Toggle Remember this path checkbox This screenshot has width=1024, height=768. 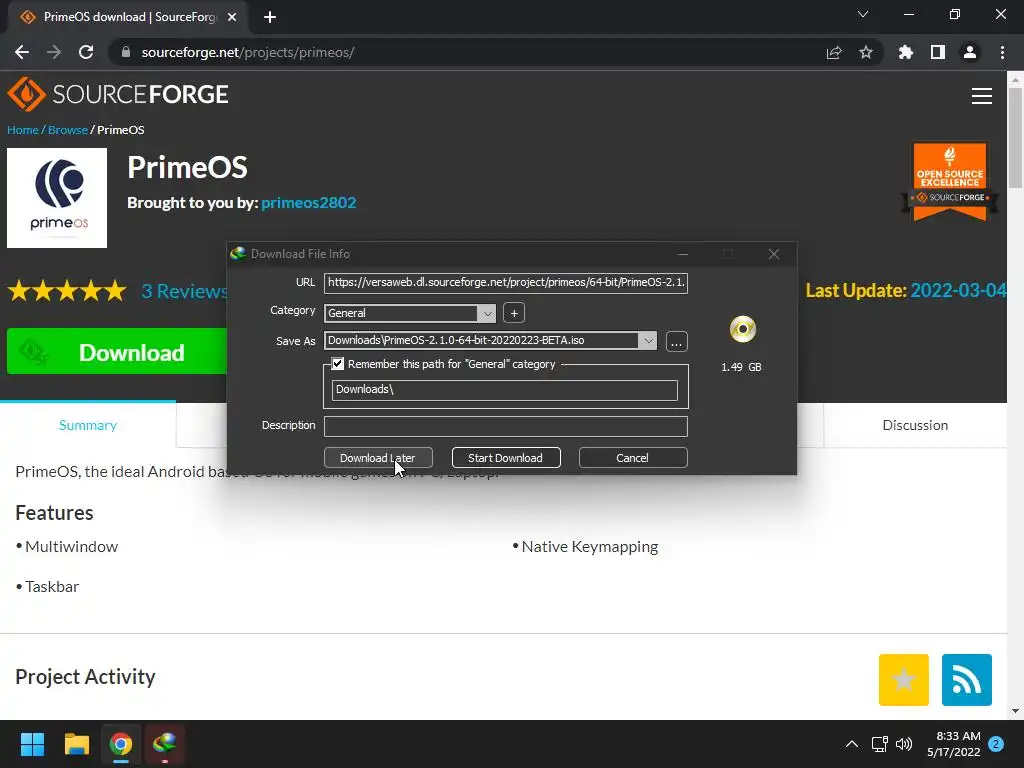click(338, 364)
